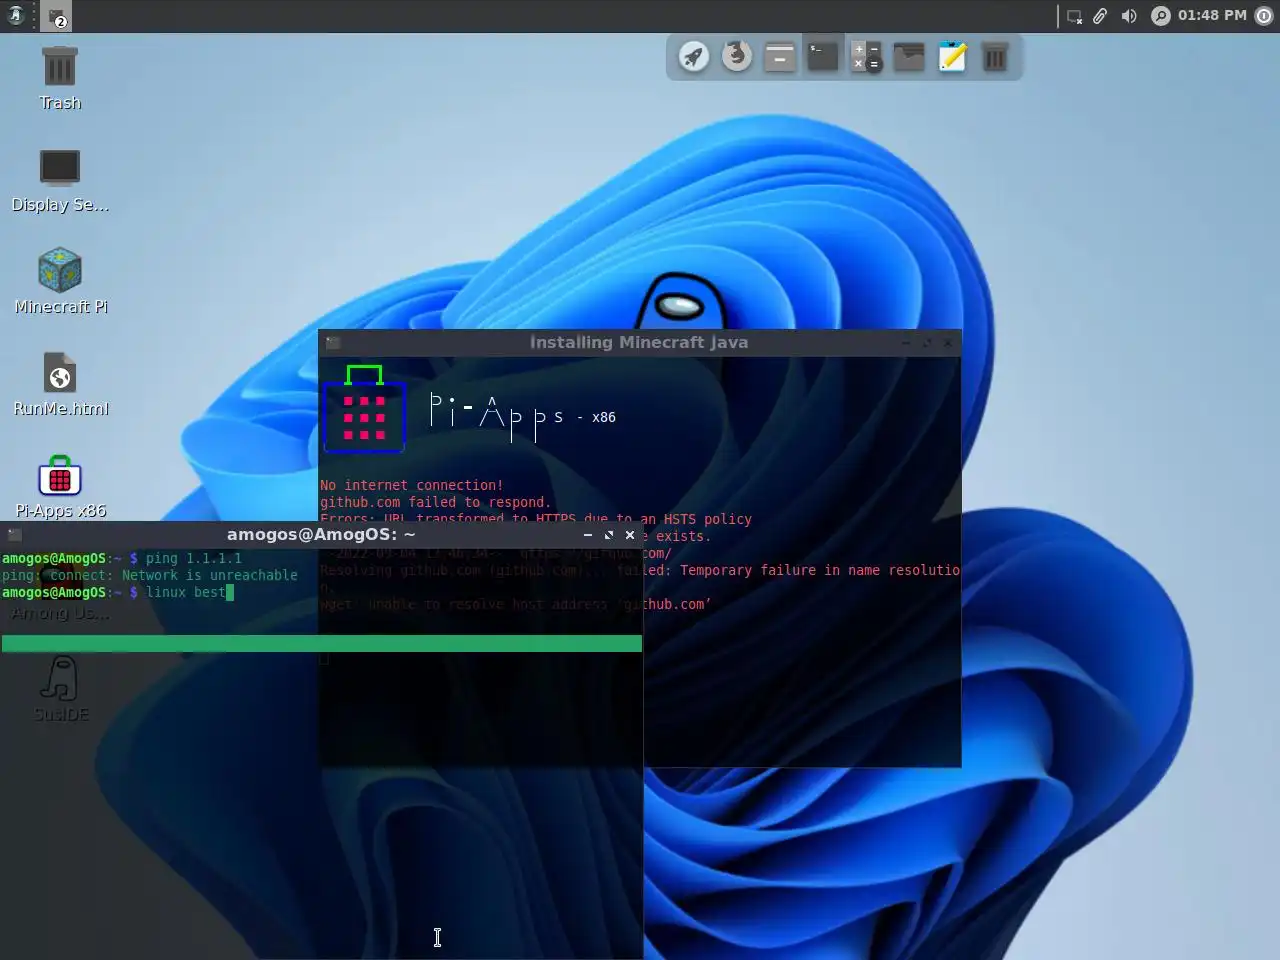Click the Installing Minecraft Java title bar
The width and height of the screenshot is (1280, 960).
pos(639,343)
